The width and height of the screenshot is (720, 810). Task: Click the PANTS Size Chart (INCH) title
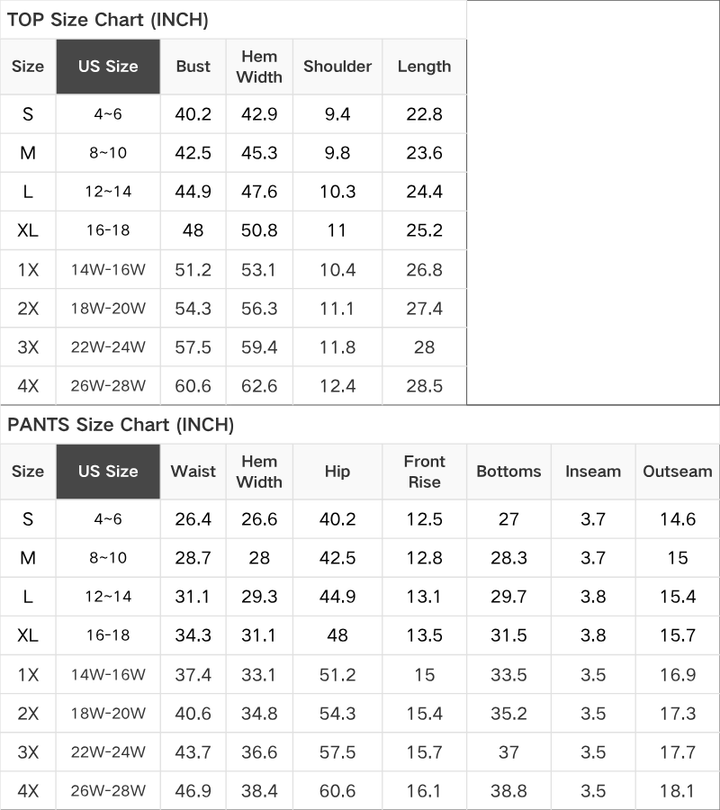click(120, 425)
